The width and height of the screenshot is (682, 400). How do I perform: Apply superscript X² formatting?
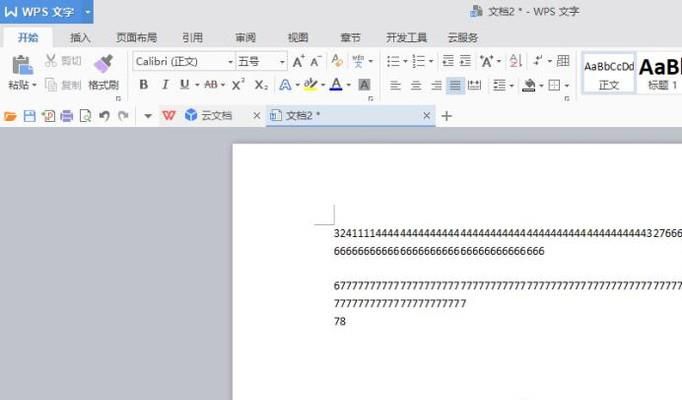[x=238, y=84]
